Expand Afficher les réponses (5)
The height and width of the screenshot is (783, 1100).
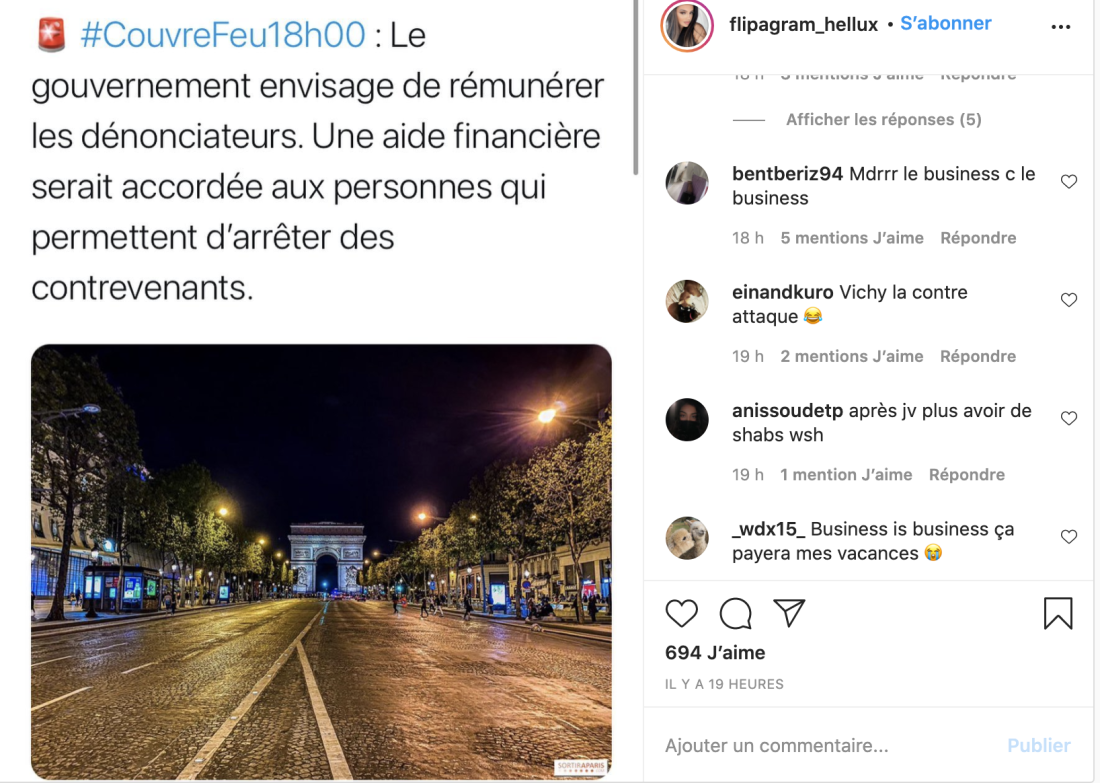pyautogui.click(x=883, y=119)
